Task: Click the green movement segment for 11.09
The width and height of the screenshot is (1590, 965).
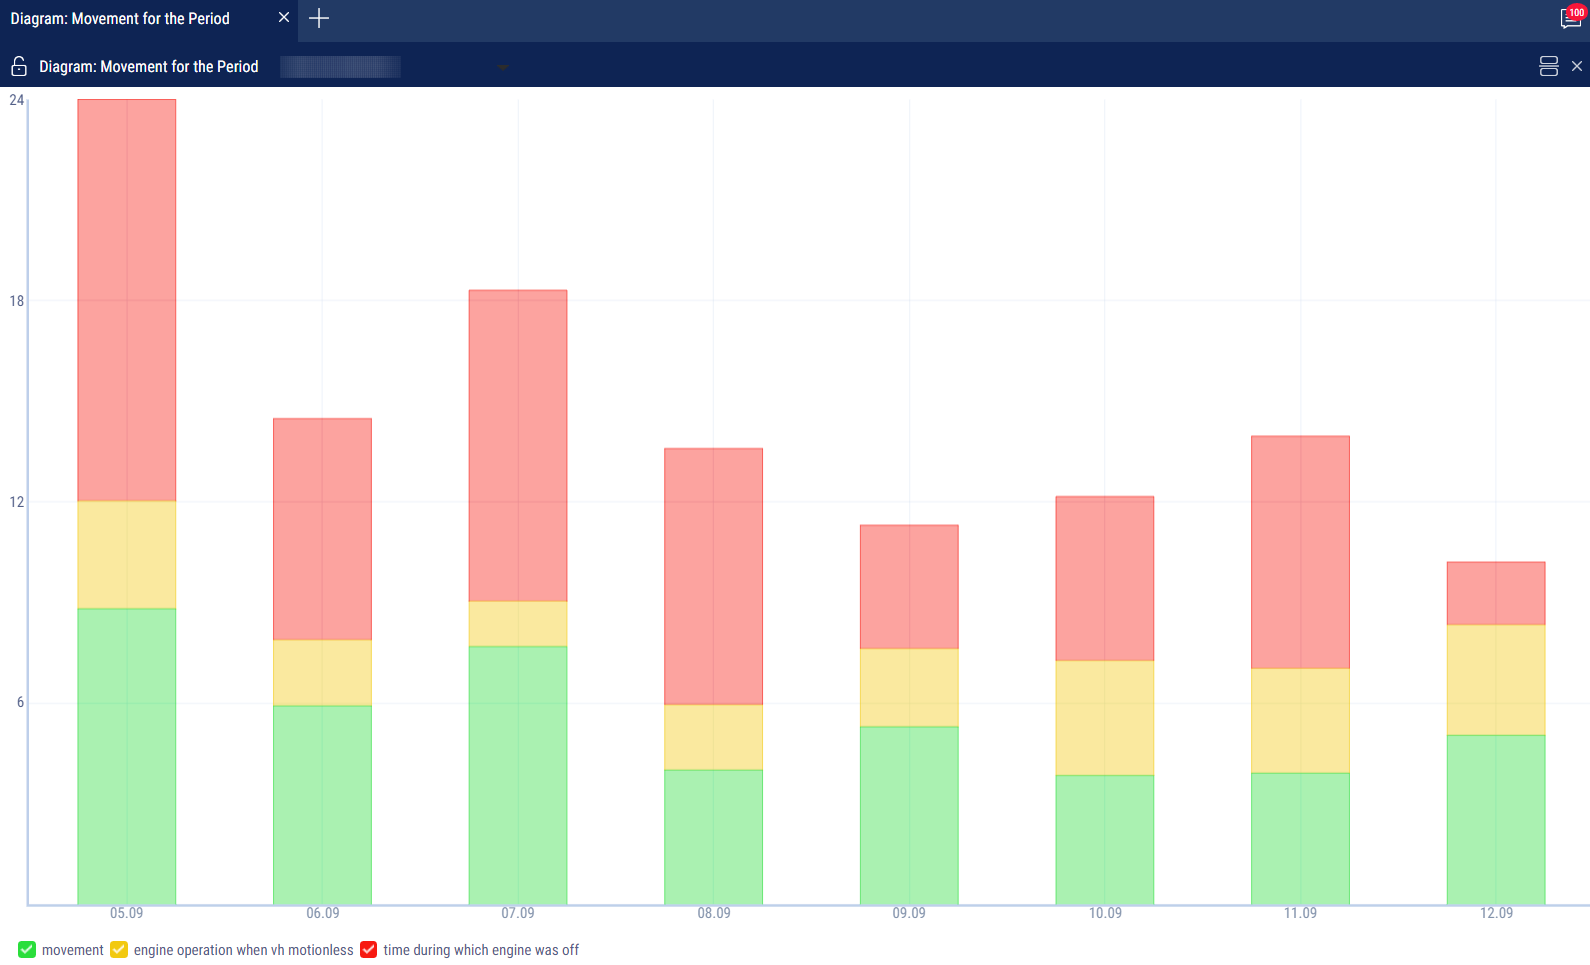Action: click(x=1301, y=839)
